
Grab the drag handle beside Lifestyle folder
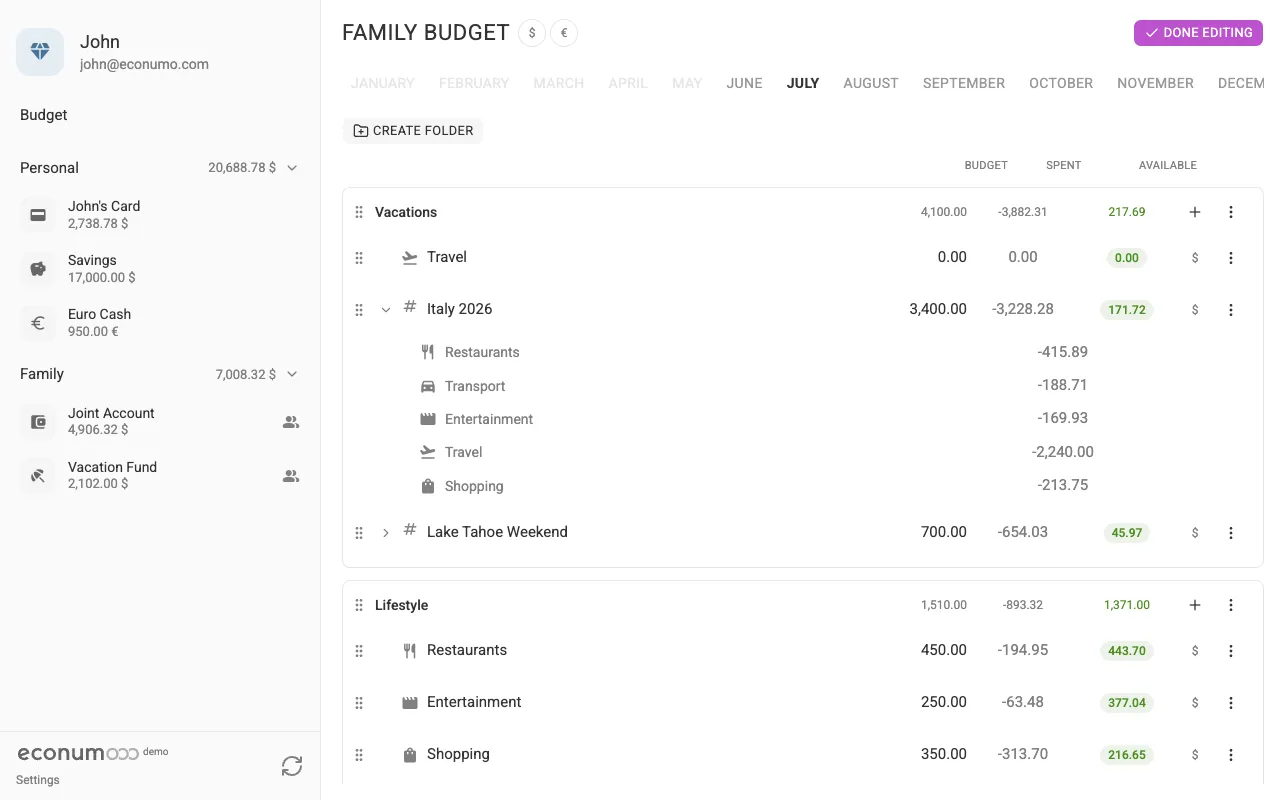[359, 605]
